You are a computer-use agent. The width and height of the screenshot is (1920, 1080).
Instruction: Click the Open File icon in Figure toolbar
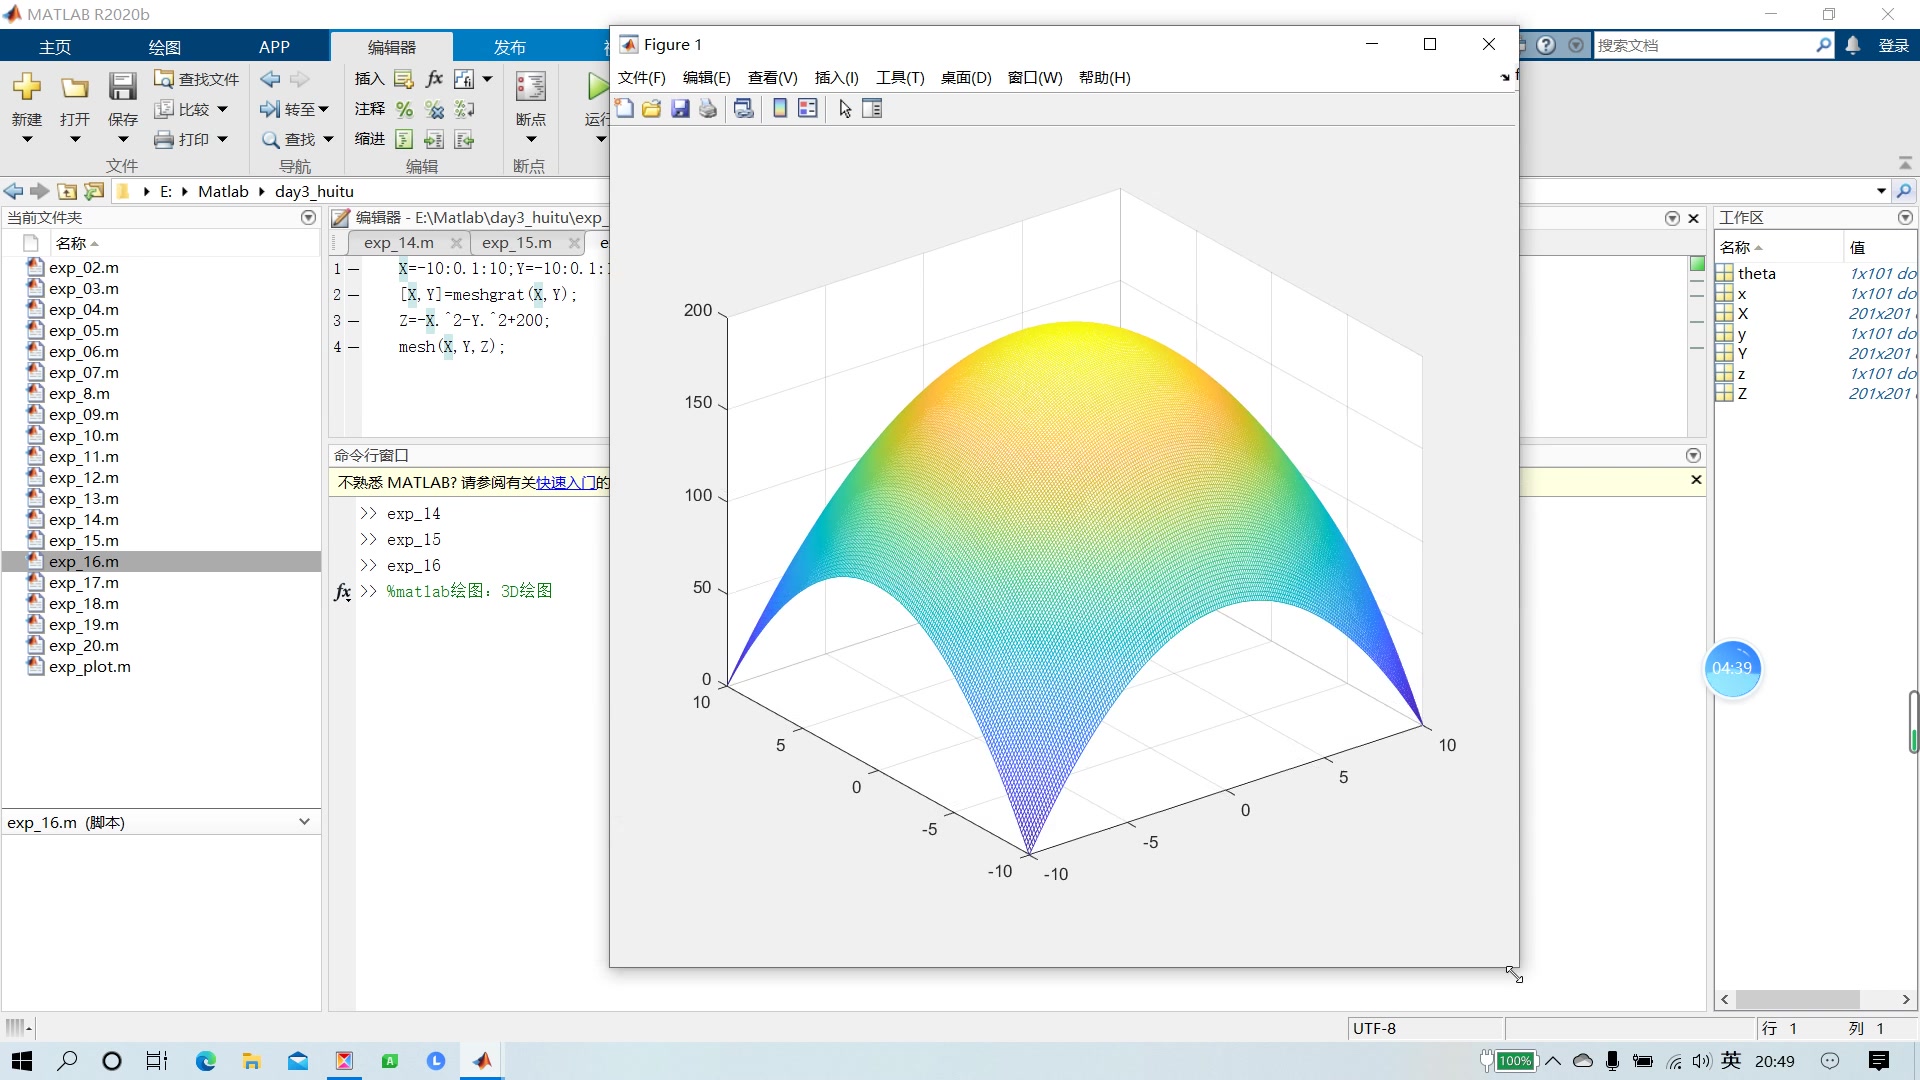pyautogui.click(x=652, y=109)
